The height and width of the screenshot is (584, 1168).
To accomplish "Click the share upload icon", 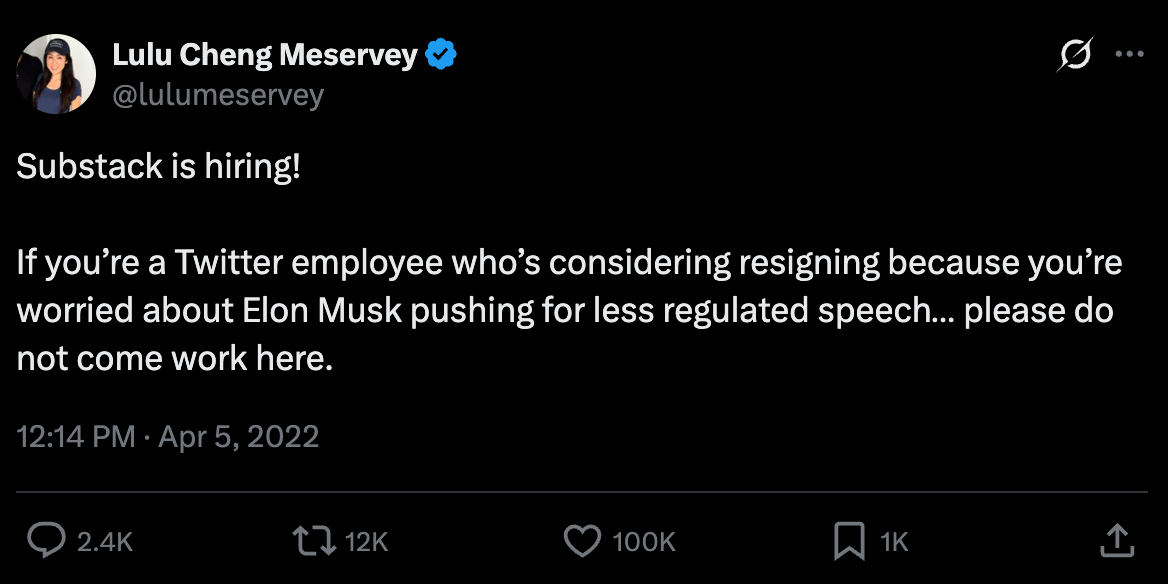I will [x=1116, y=541].
